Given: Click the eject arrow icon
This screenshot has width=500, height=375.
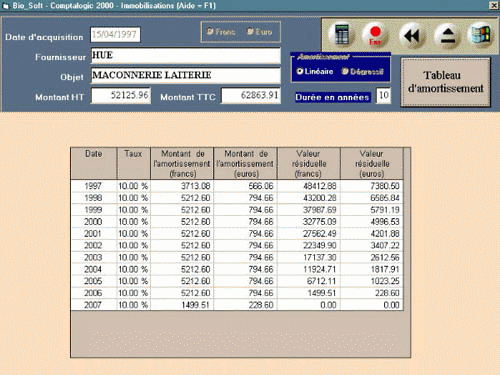Looking at the screenshot, I should [x=447, y=35].
